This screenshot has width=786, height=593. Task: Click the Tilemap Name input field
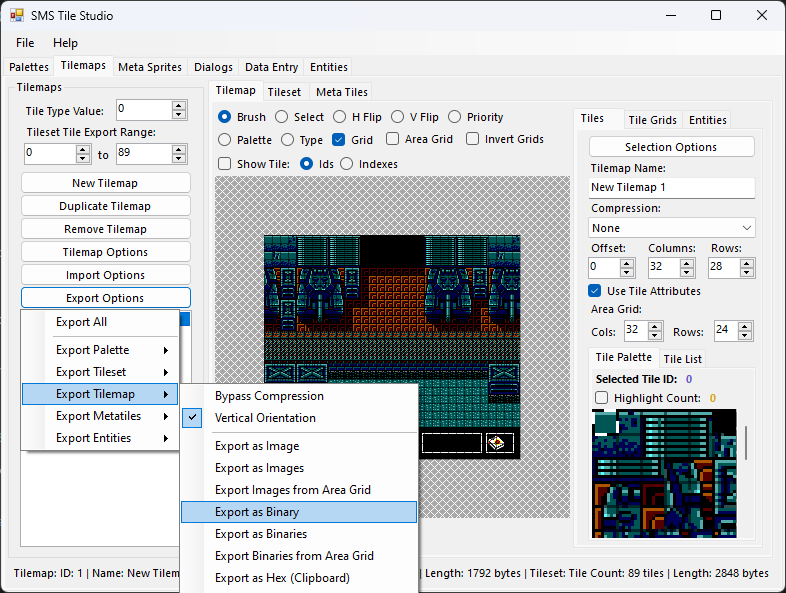[672, 187]
